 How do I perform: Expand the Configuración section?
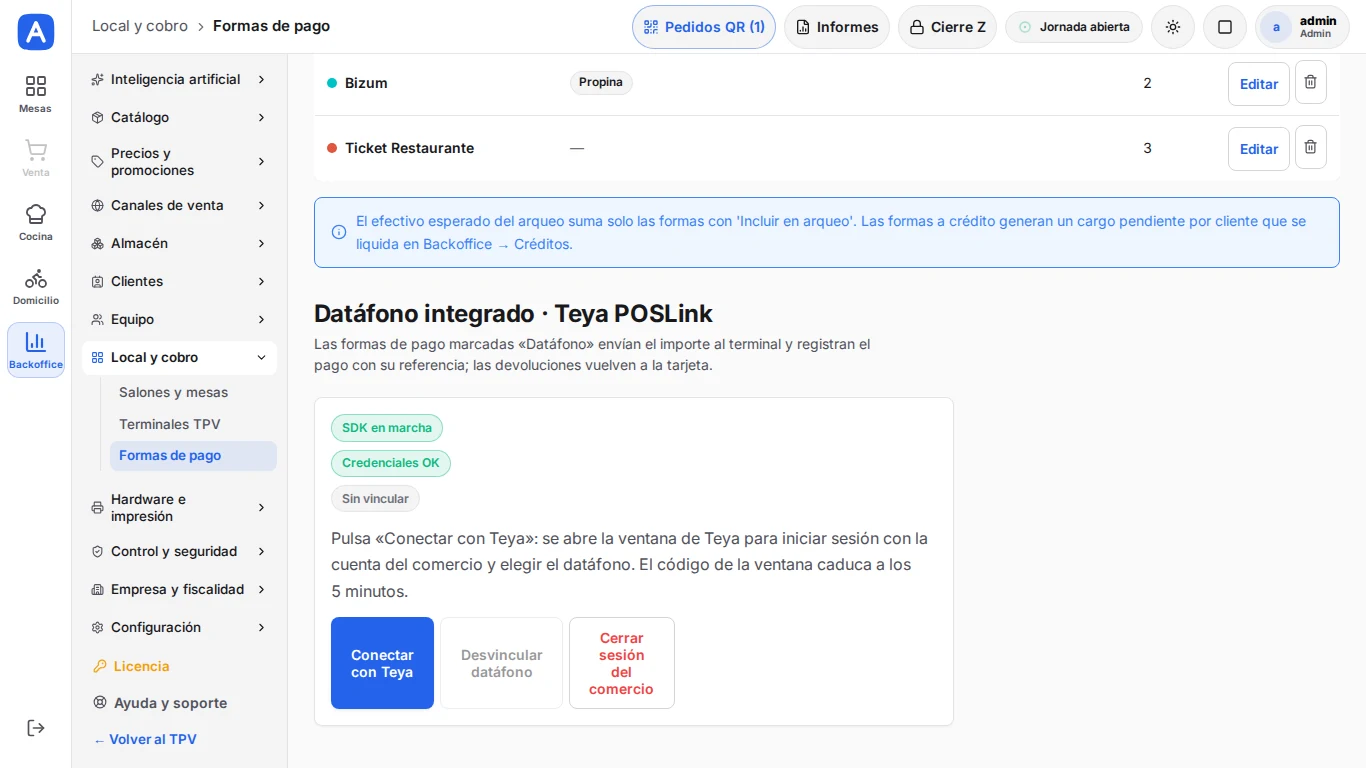point(179,627)
